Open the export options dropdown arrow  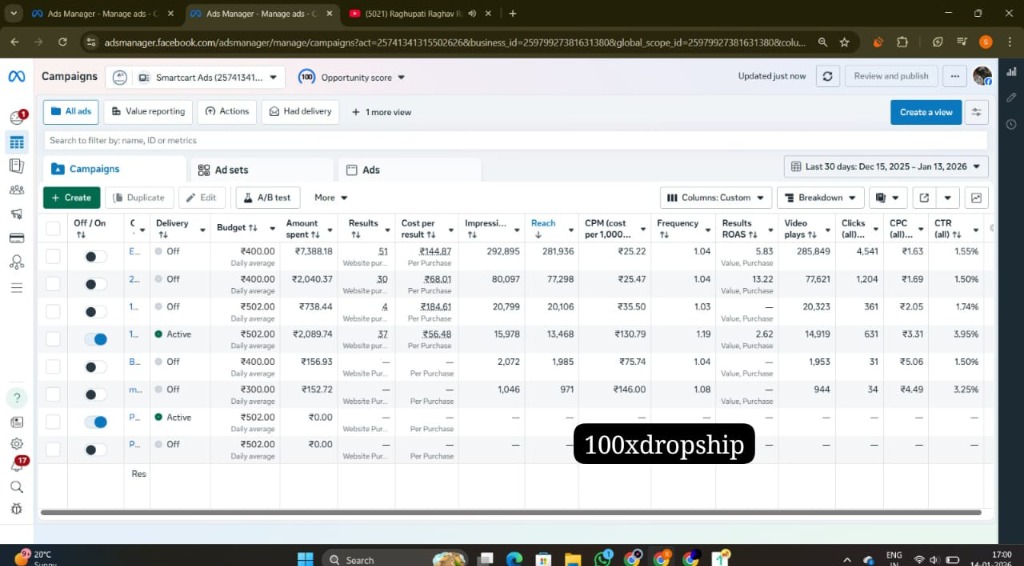pyautogui.click(x=947, y=198)
